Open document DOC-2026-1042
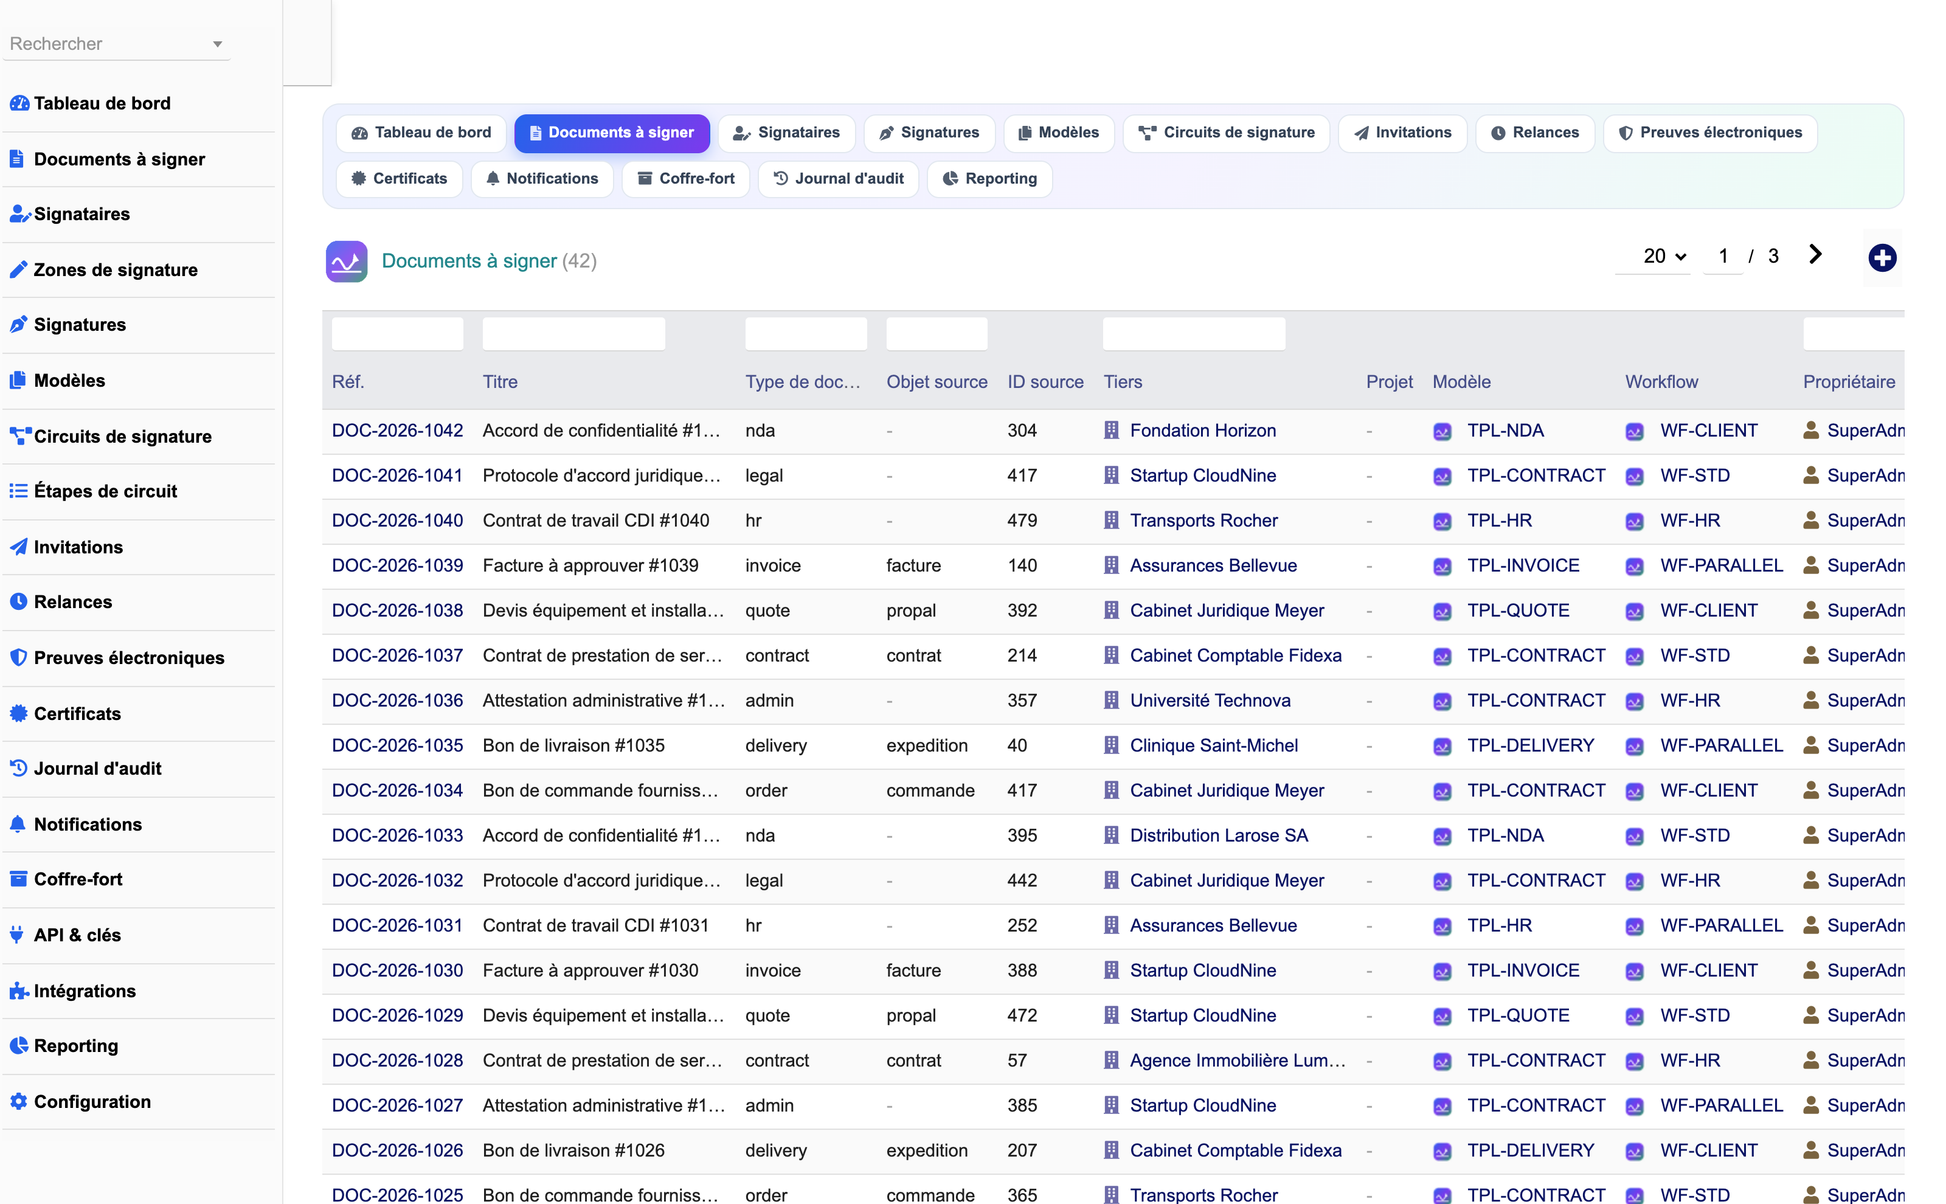1946x1204 pixels. pos(397,431)
